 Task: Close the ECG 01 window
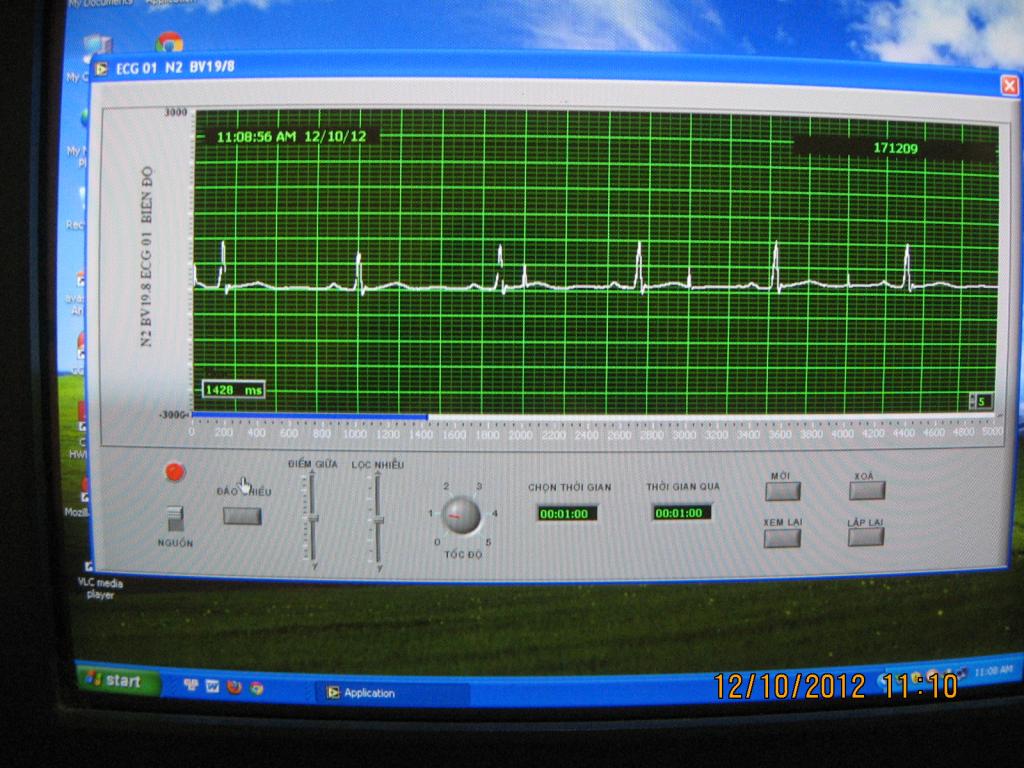coord(1010,86)
